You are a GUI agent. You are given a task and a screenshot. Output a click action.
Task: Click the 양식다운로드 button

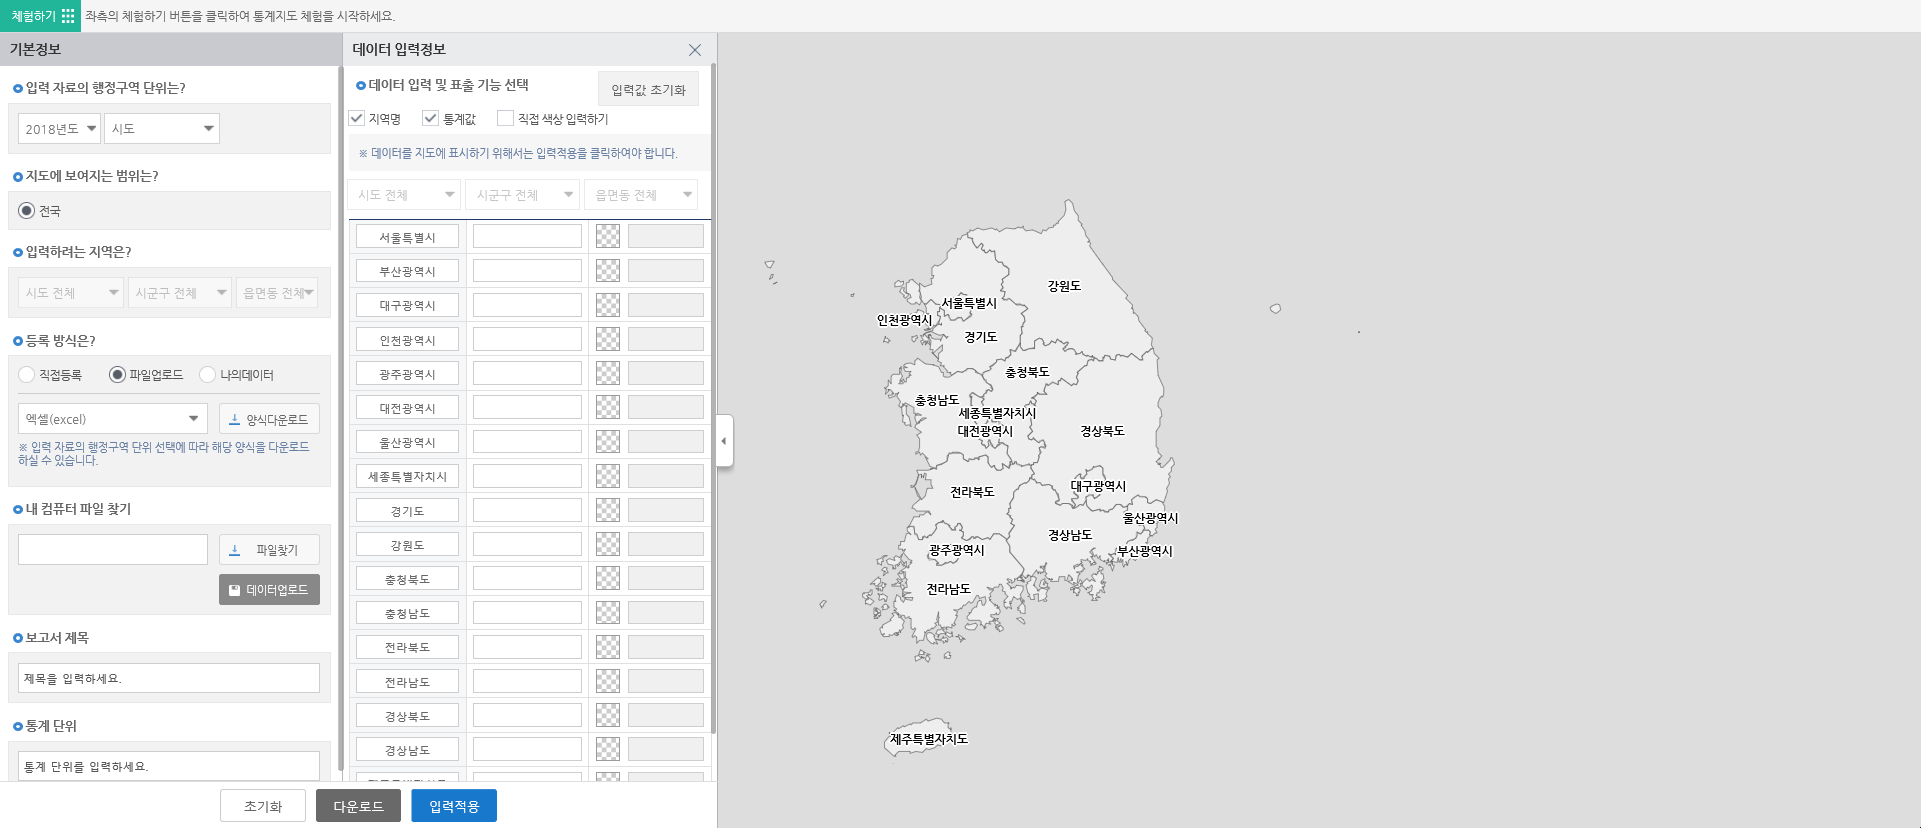[x=269, y=419]
